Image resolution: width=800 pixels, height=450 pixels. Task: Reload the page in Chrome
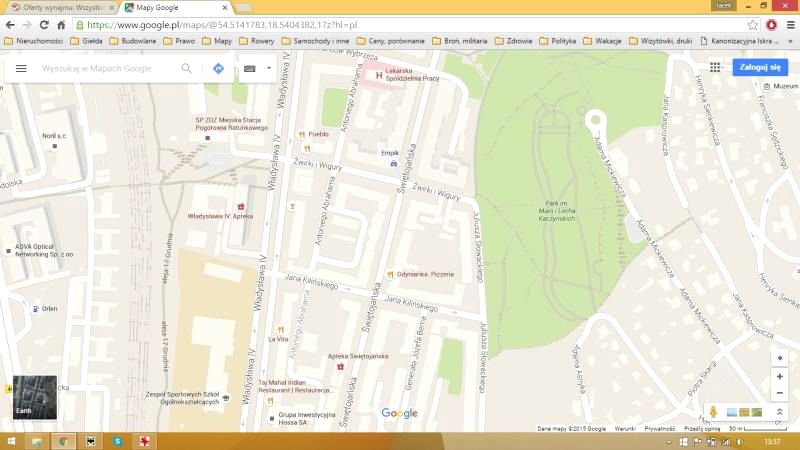pos(45,24)
